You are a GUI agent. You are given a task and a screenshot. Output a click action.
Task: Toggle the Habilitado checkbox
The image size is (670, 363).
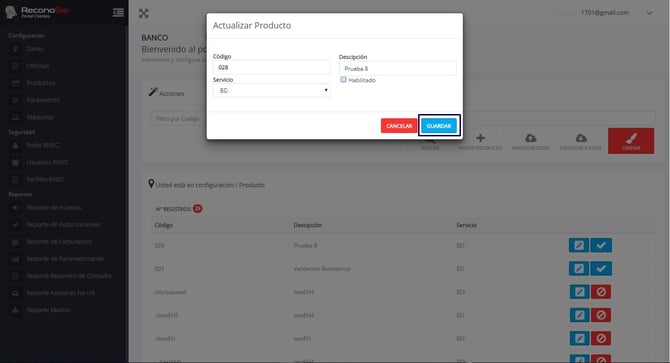pos(344,80)
